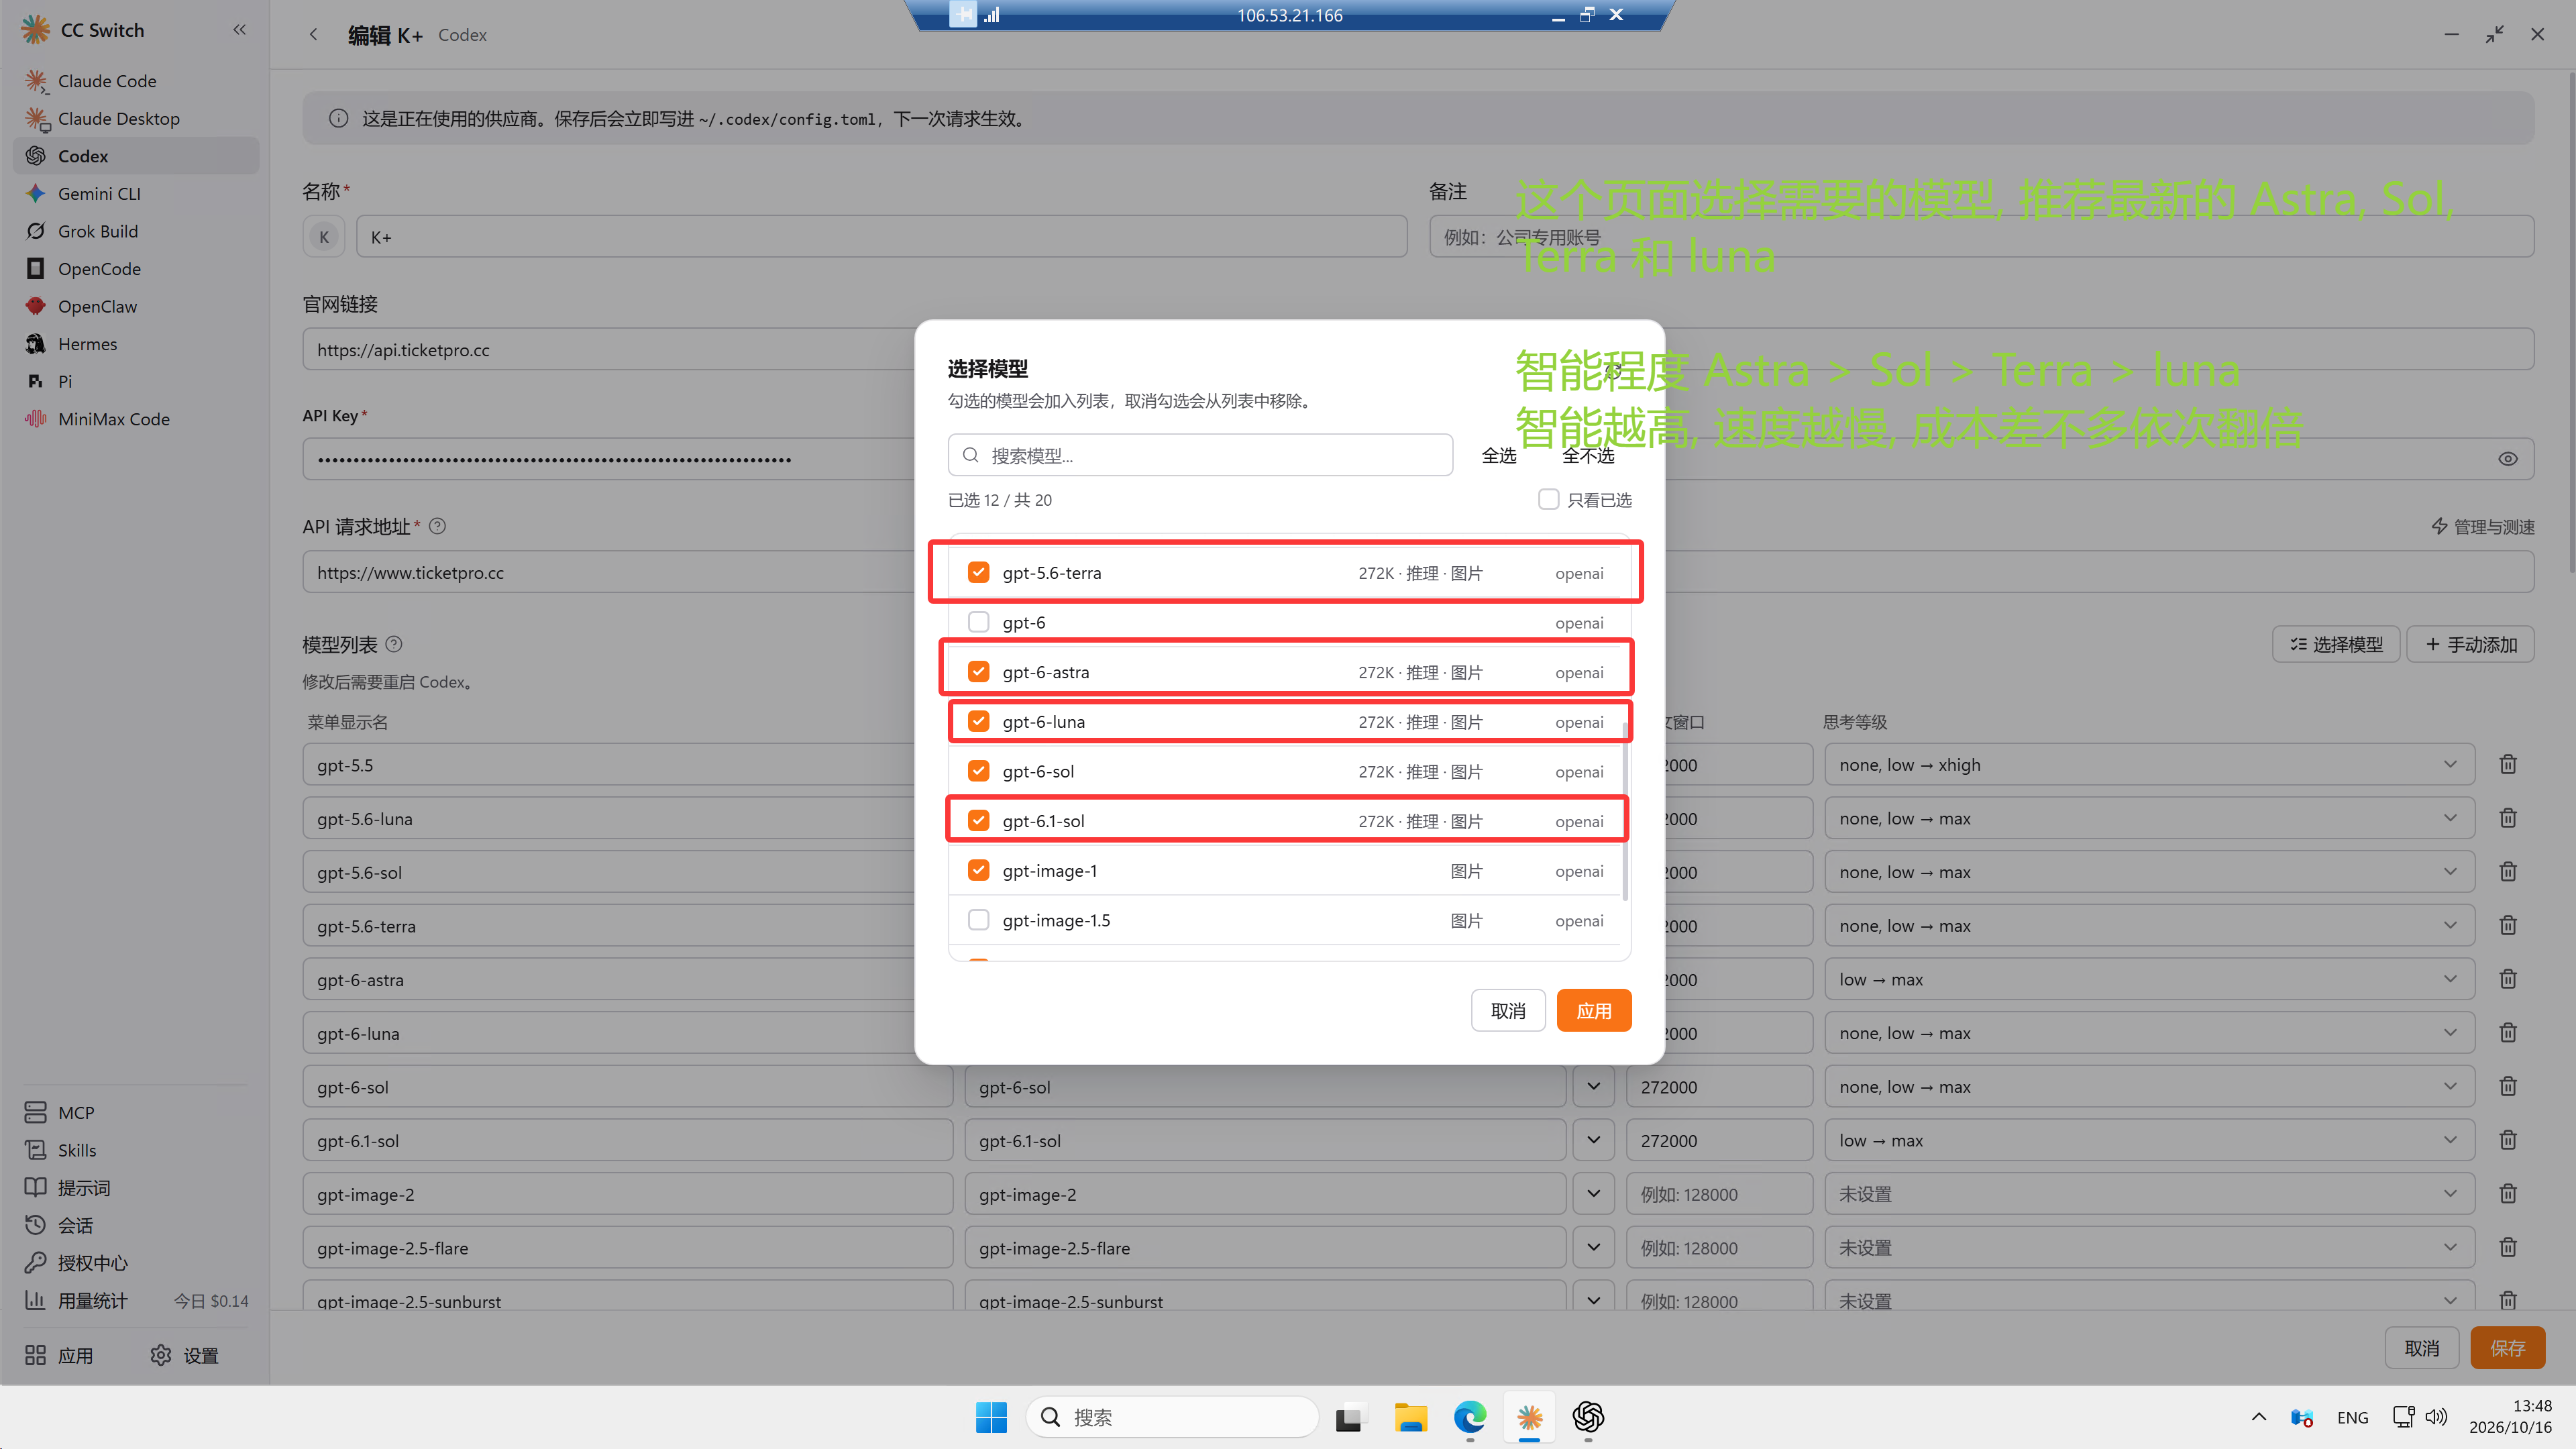Open 未设置 thinking dropdown for gpt-image-2
The image size is (2576, 1449).
tap(2149, 1194)
